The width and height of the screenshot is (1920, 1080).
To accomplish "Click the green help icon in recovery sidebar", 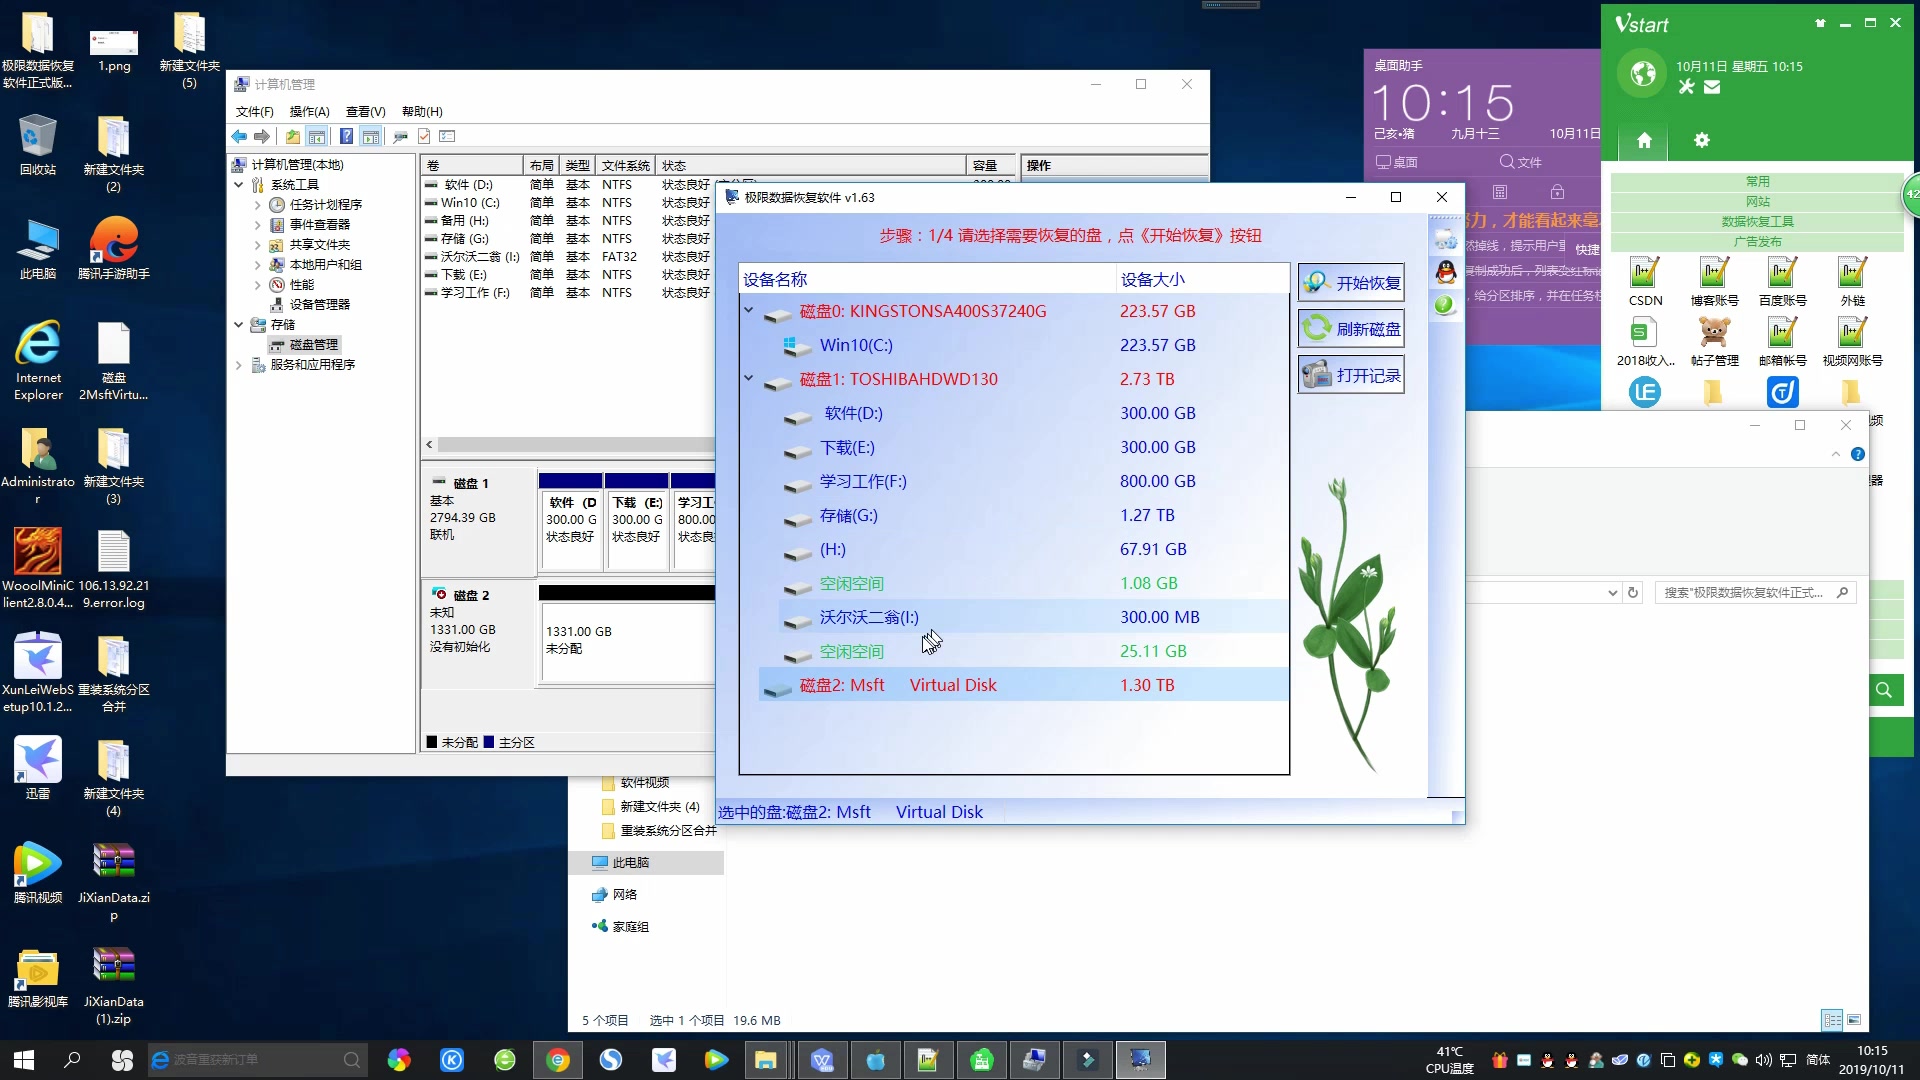I will [1445, 305].
